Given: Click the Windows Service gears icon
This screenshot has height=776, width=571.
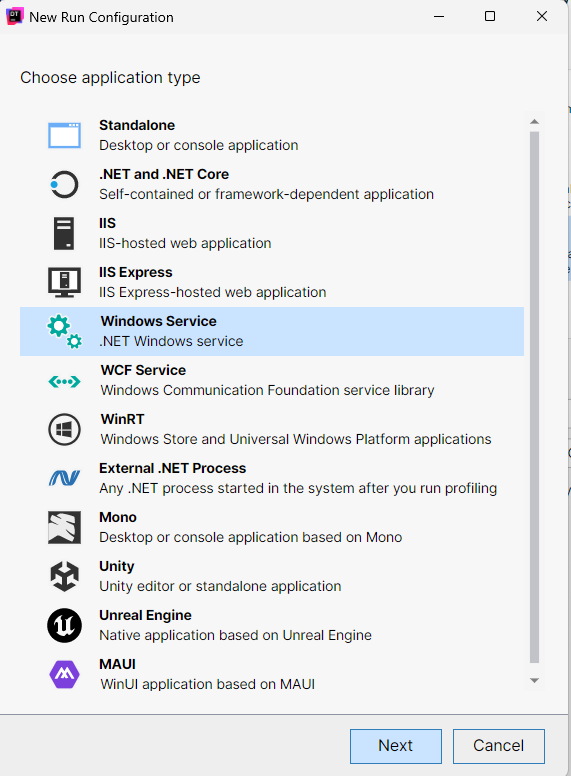Looking at the screenshot, I should 64,331.
